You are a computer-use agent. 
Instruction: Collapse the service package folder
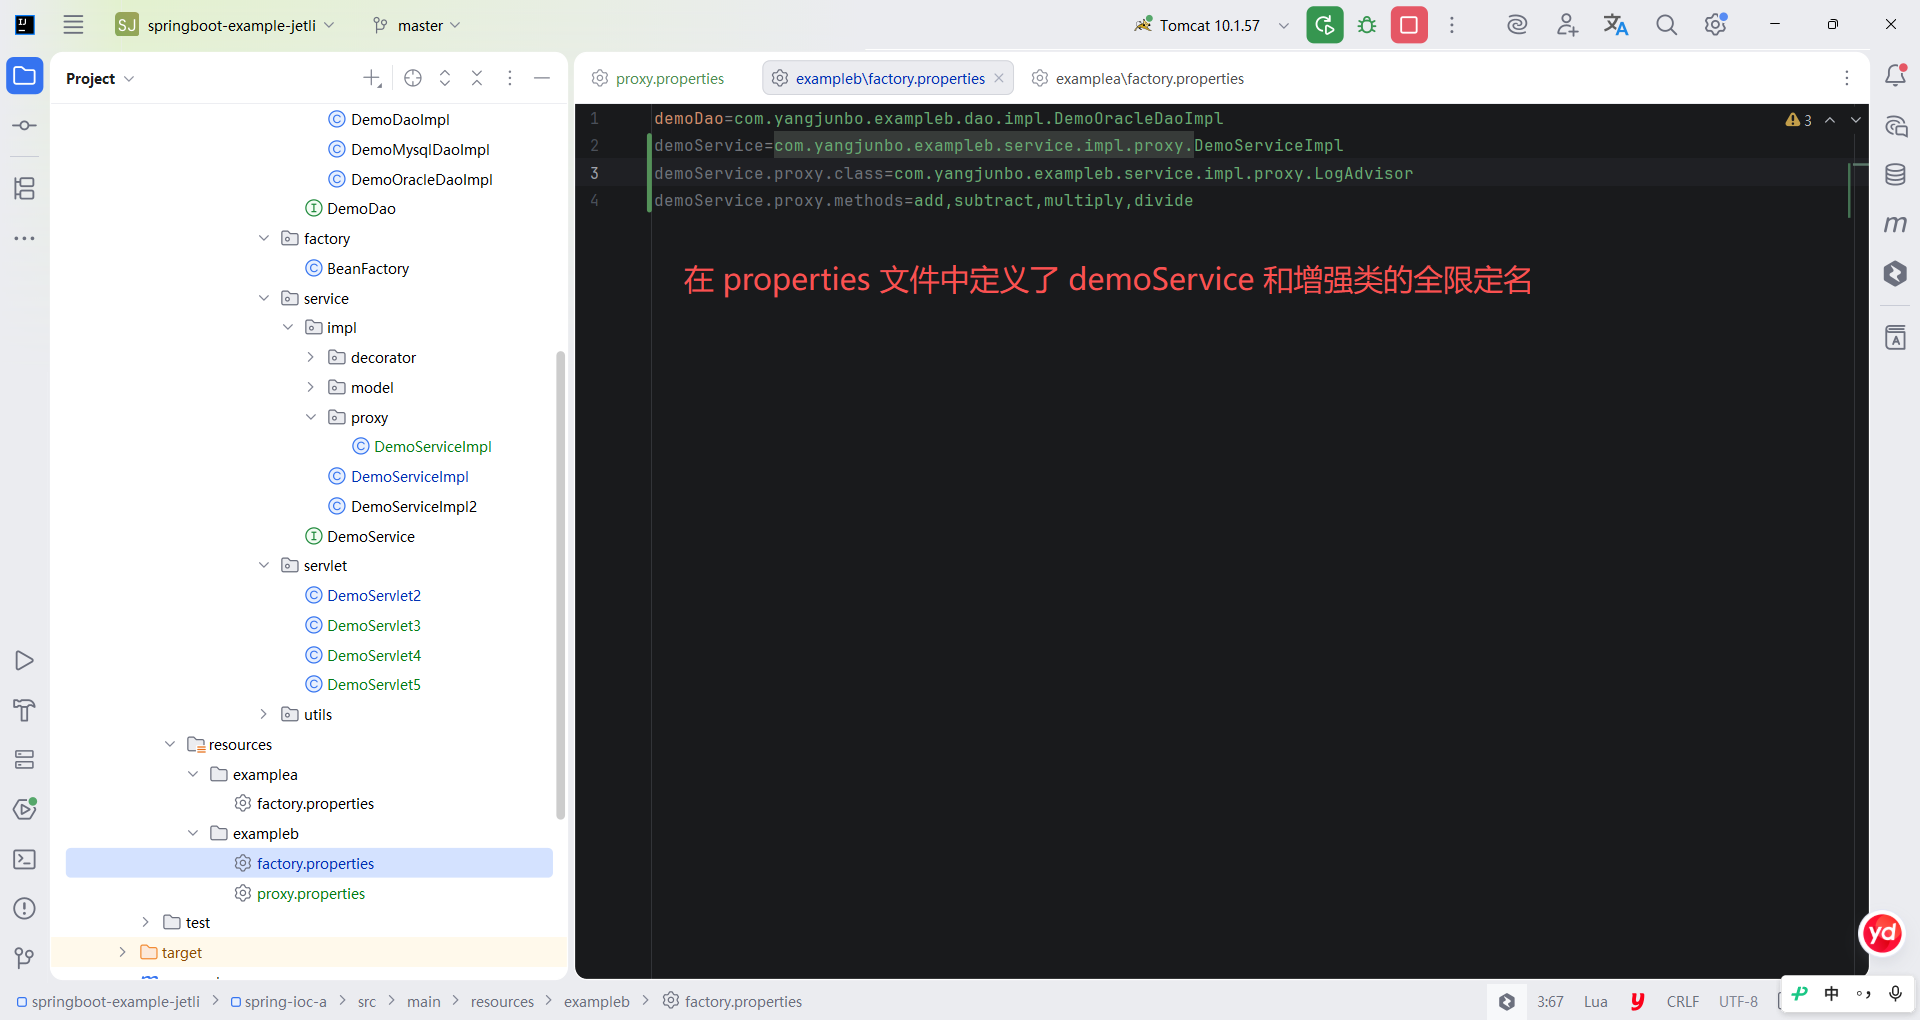[264, 298]
